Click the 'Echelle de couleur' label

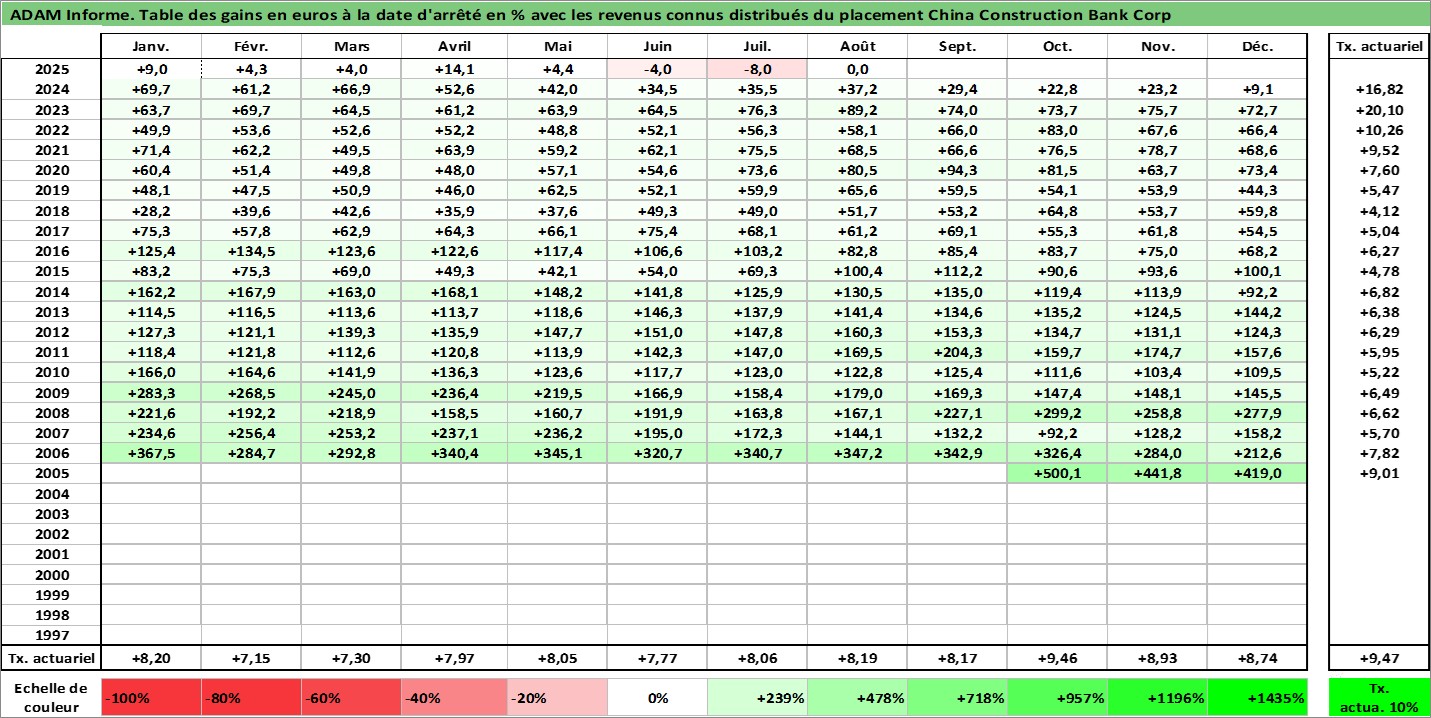(x=51, y=698)
